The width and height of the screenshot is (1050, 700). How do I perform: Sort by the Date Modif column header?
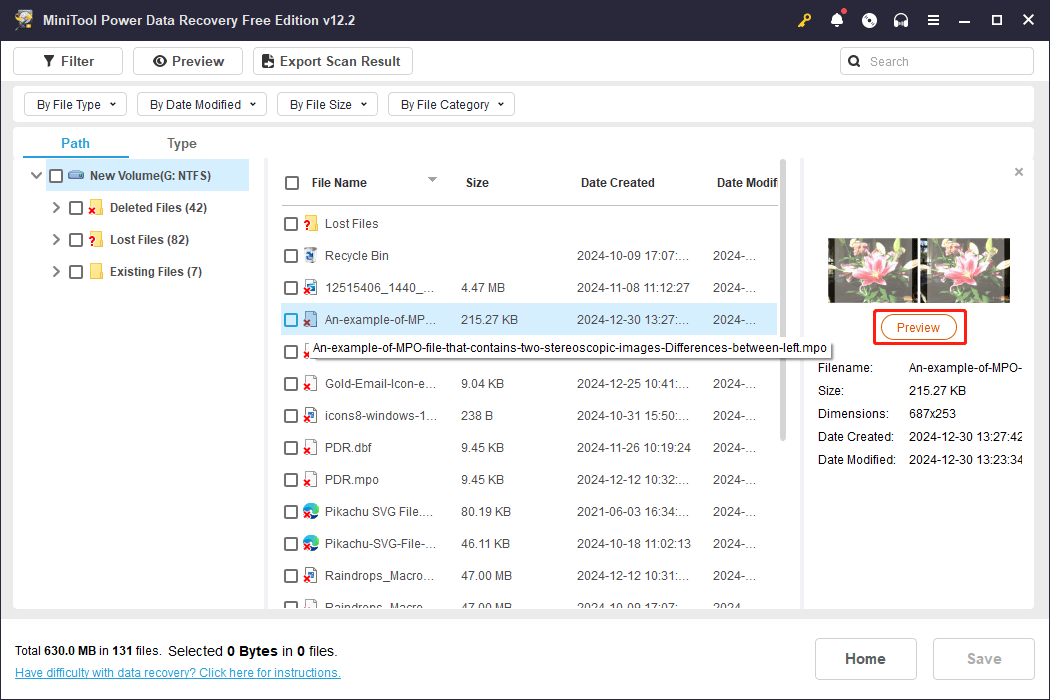point(747,183)
